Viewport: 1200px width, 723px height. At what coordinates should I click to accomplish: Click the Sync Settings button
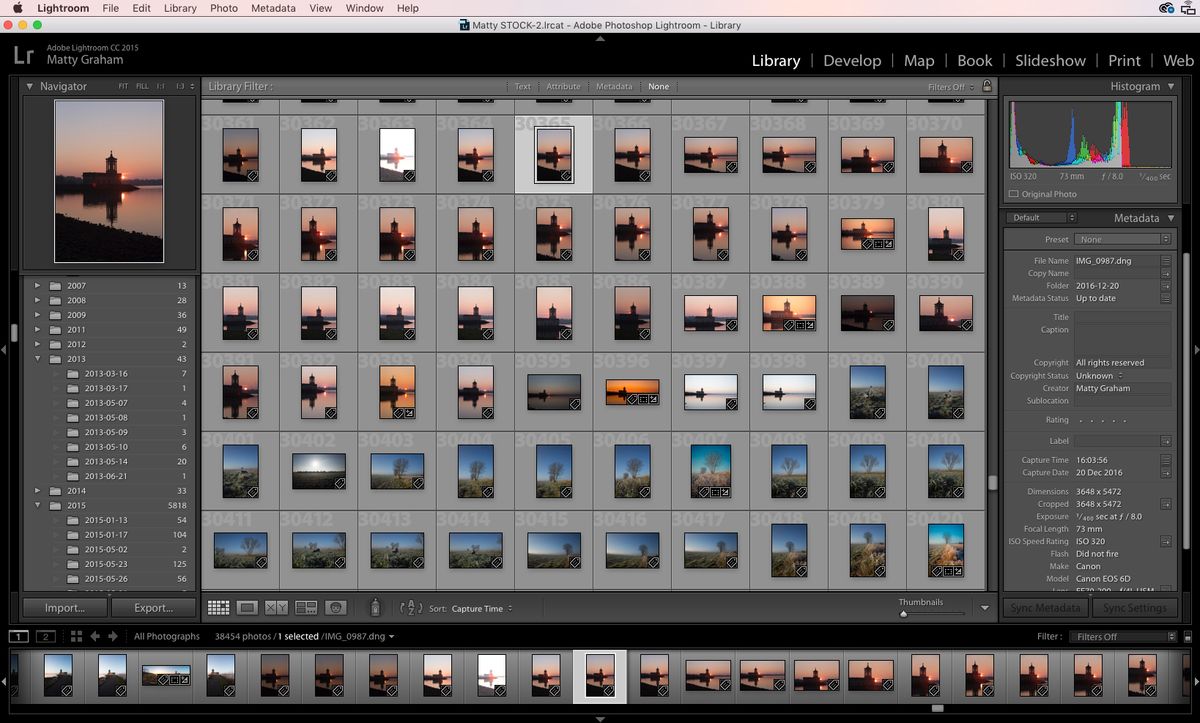tap(1135, 607)
